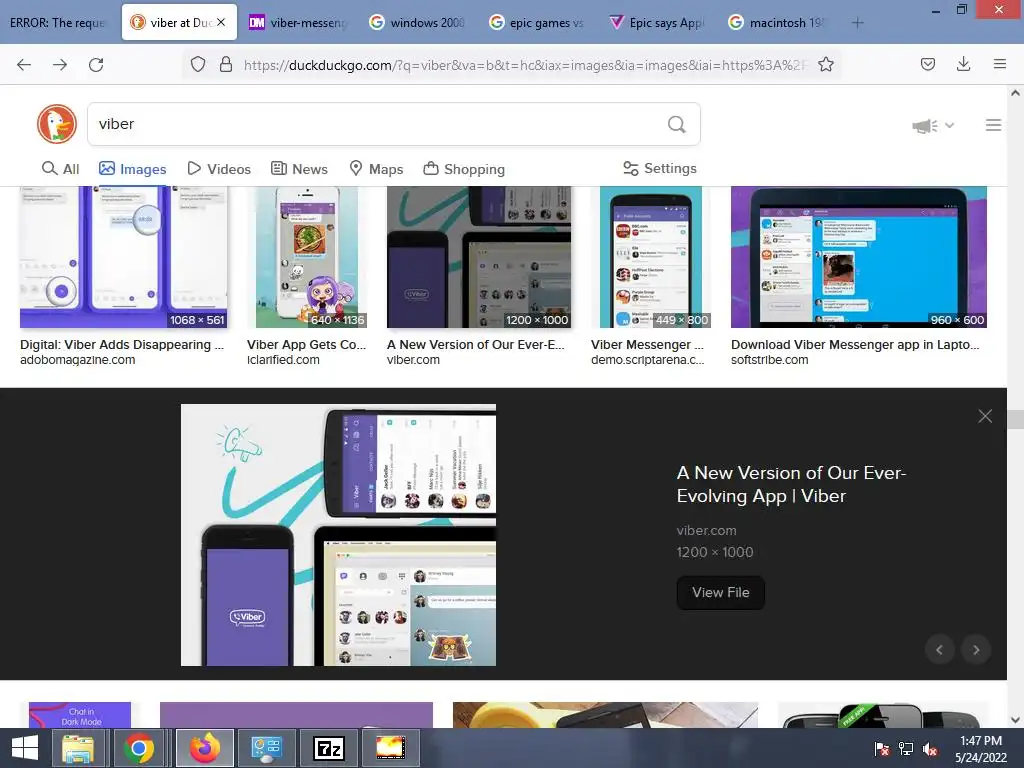1024x768 pixels.
Task: Switch to the Videos results tab
Action: tap(219, 169)
